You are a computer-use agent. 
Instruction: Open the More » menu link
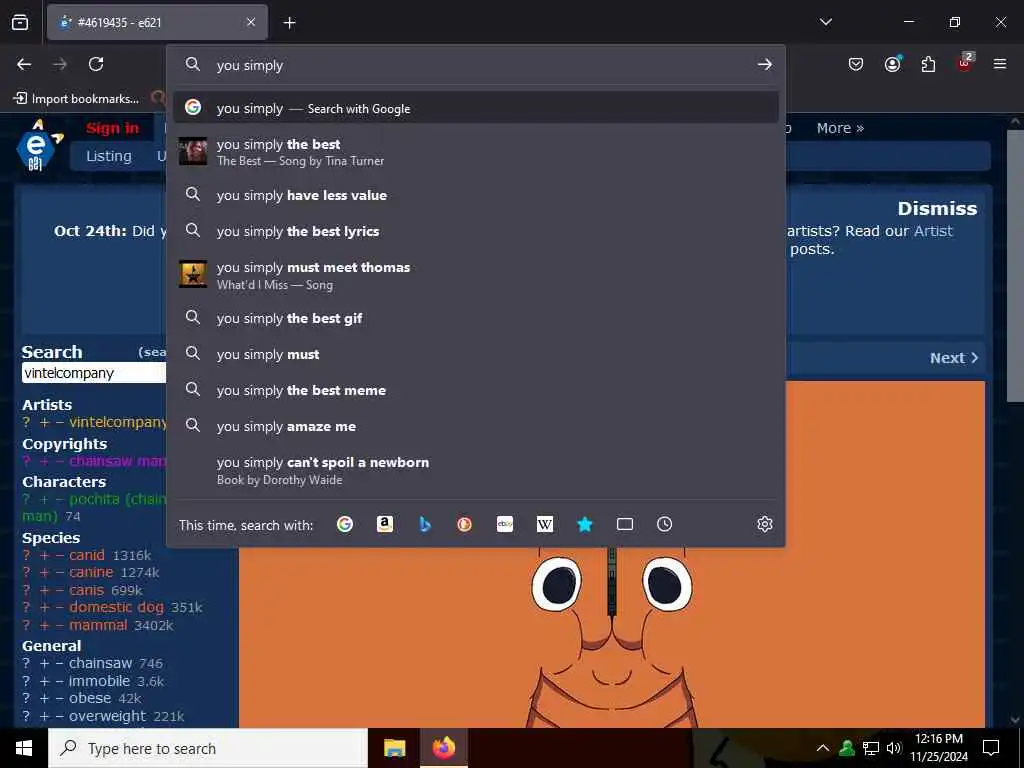(840, 128)
